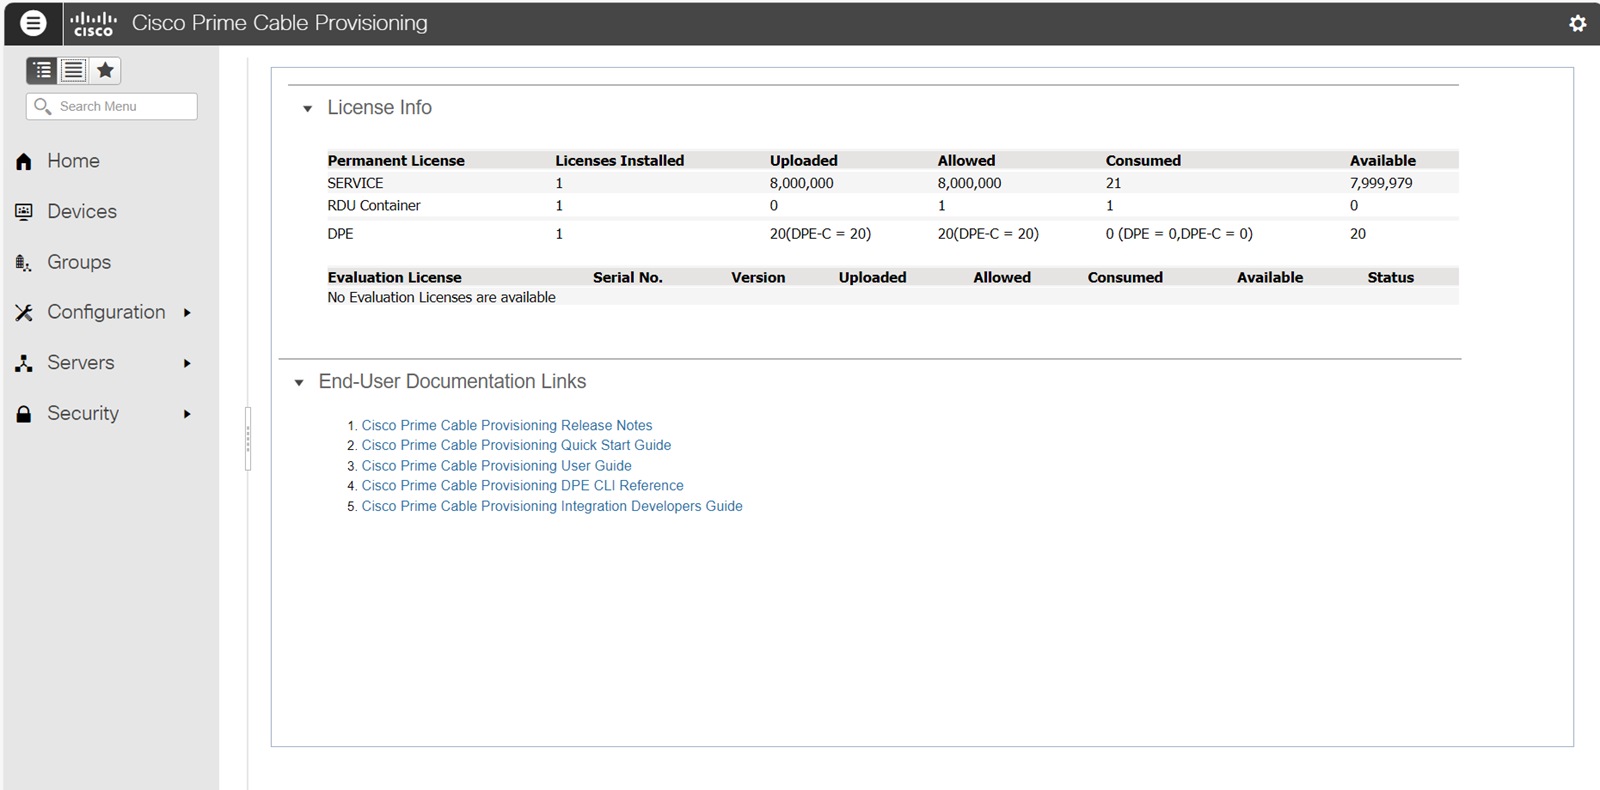Open the settings gear icon
This screenshot has height=790, width=1600.
[x=1577, y=23]
